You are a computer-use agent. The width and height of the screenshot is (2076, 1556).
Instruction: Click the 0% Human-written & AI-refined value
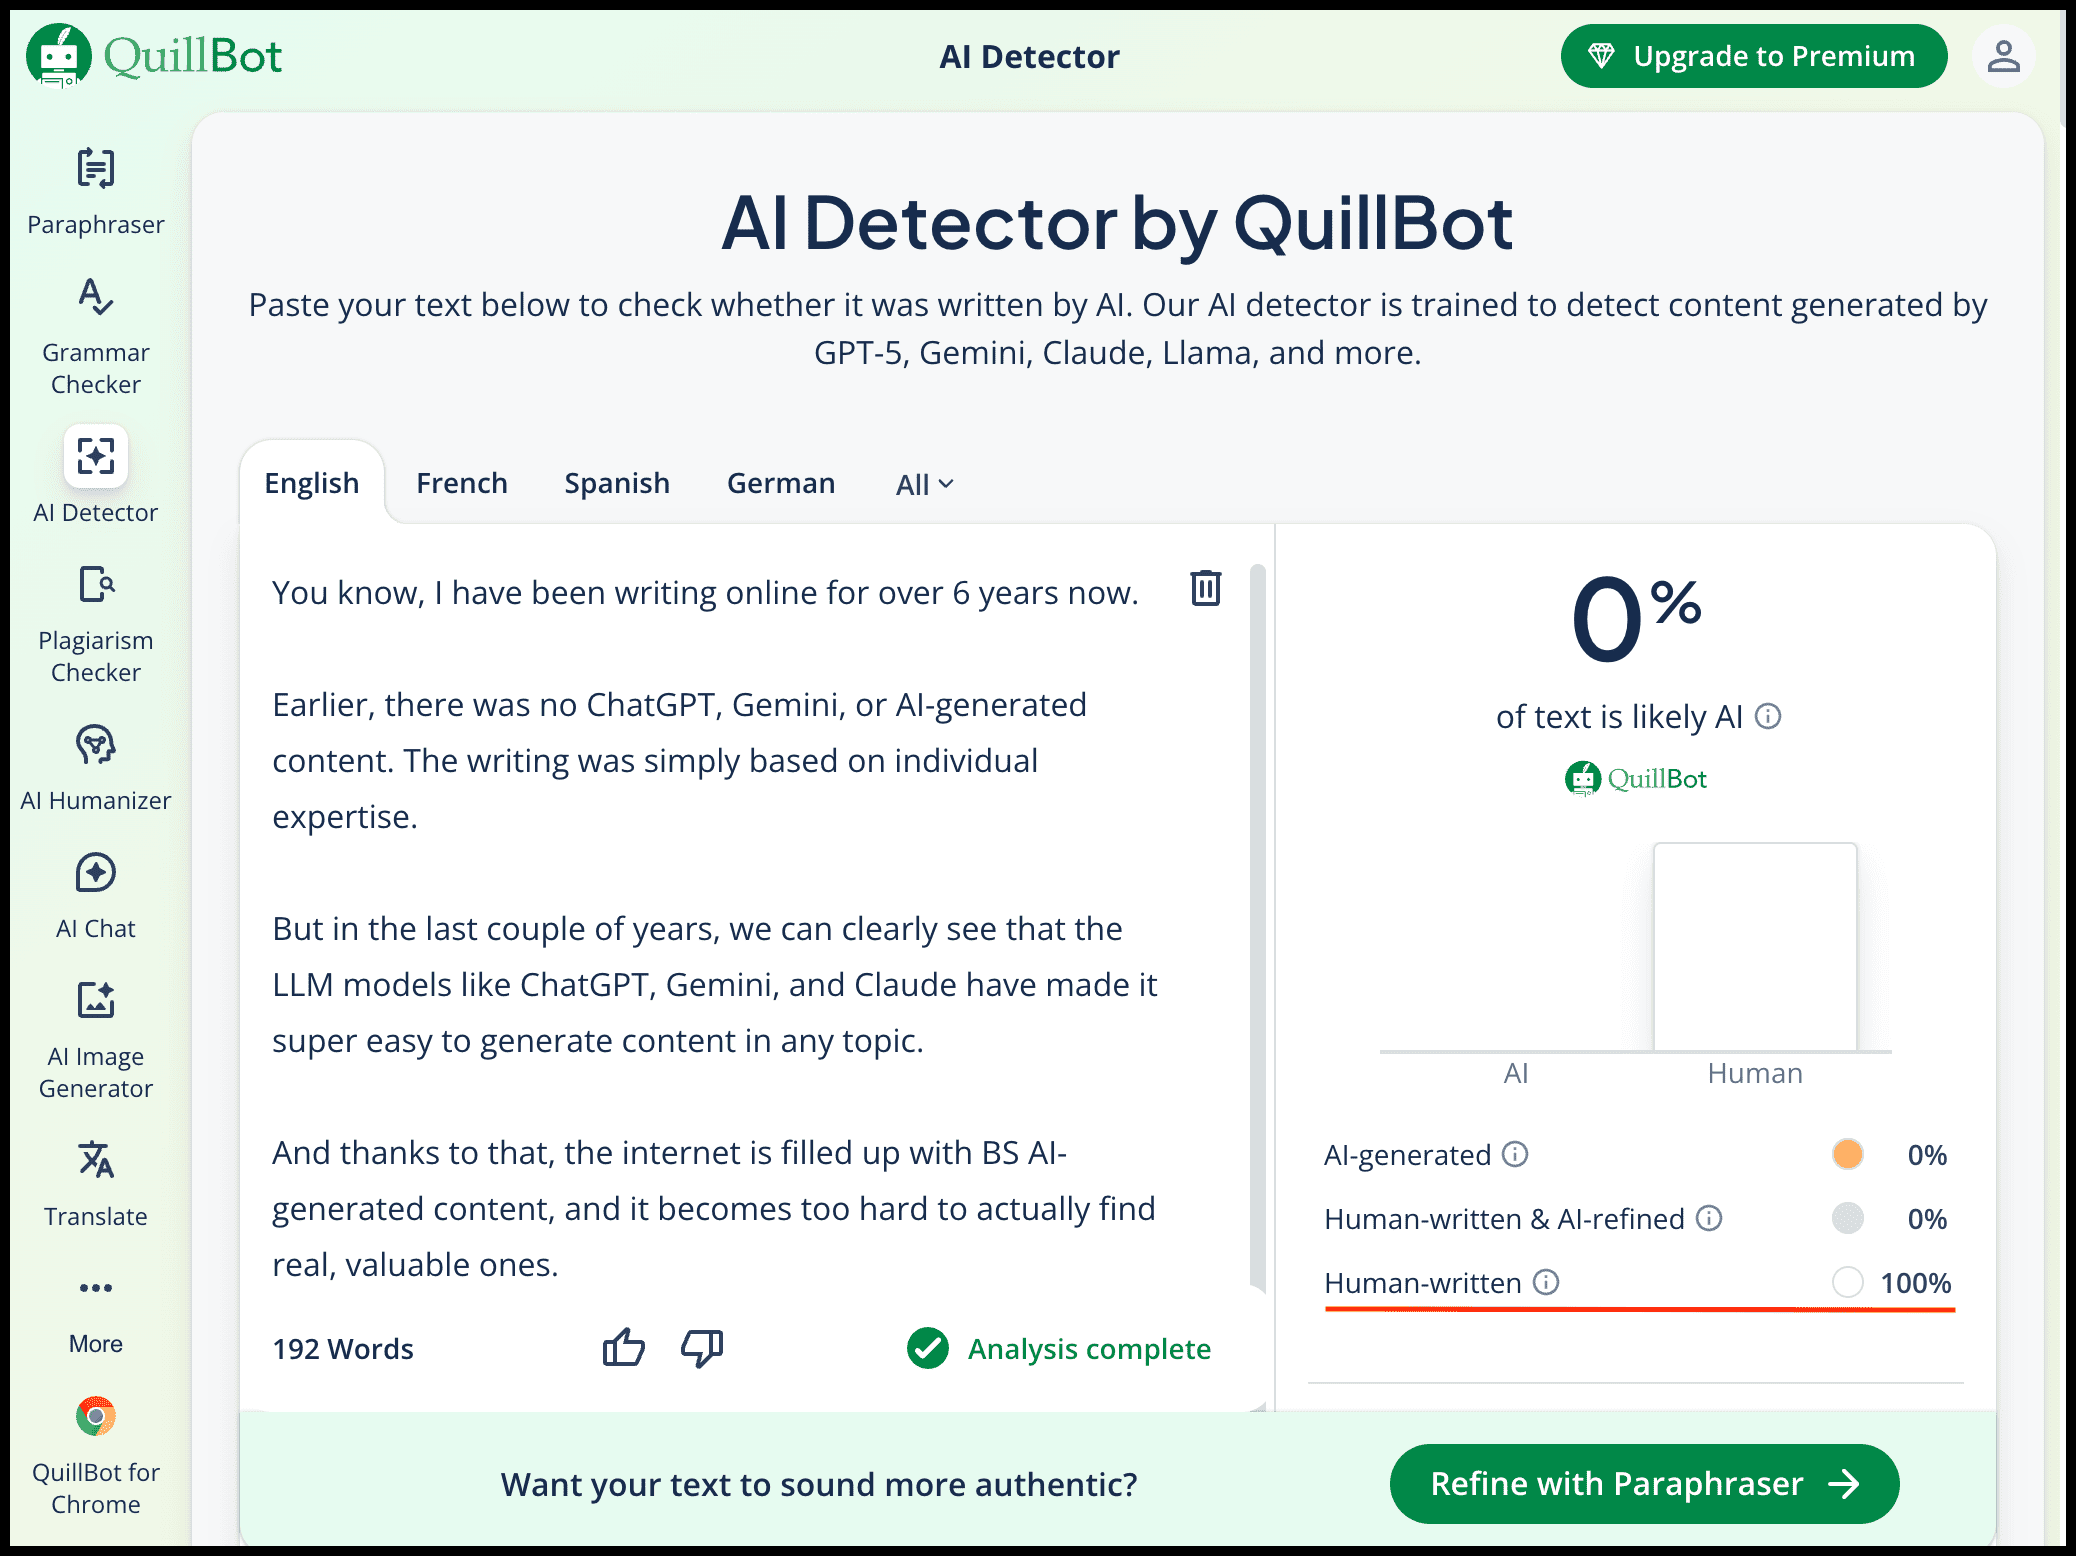coord(1927,1219)
